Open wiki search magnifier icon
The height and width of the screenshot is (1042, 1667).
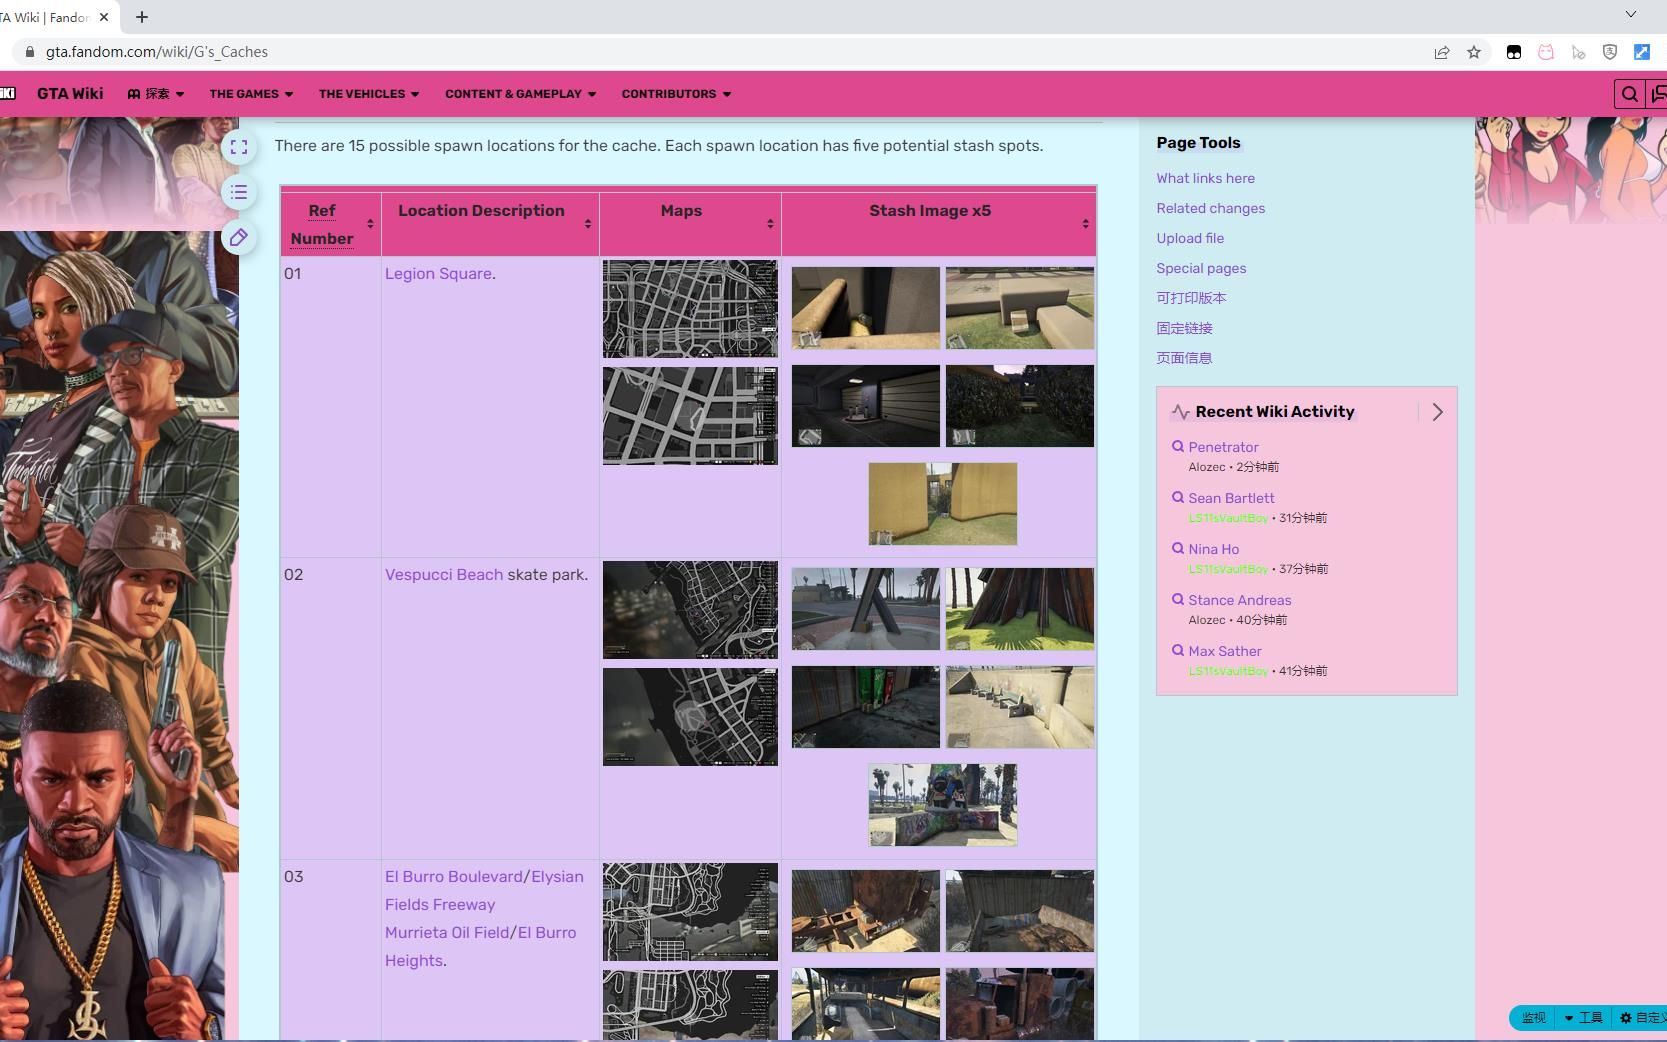click(1630, 94)
